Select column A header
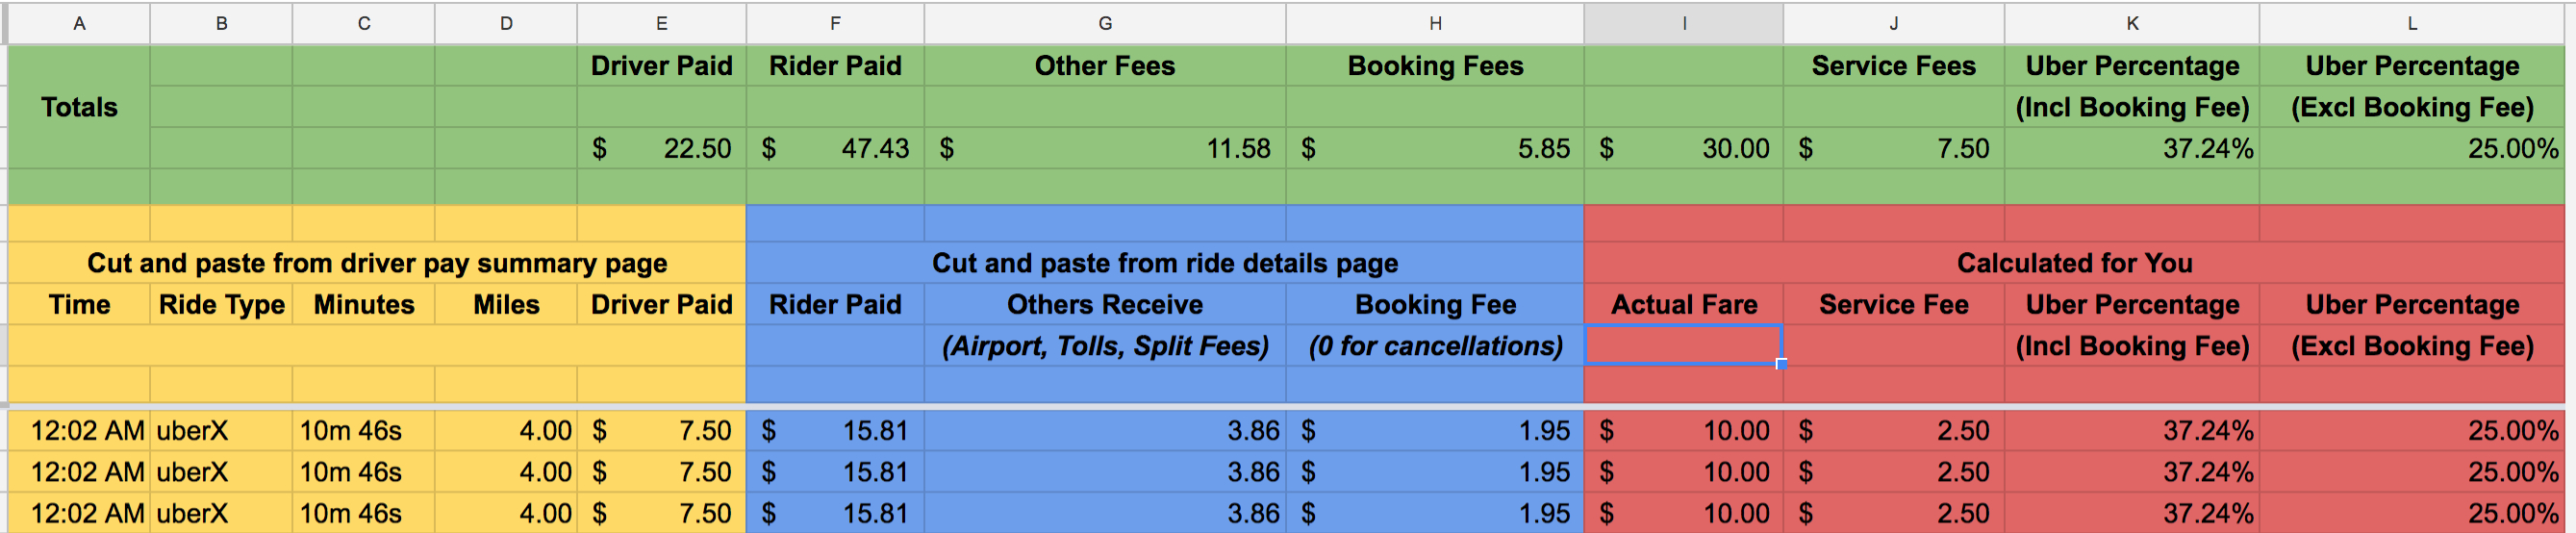 pos(79,23)
